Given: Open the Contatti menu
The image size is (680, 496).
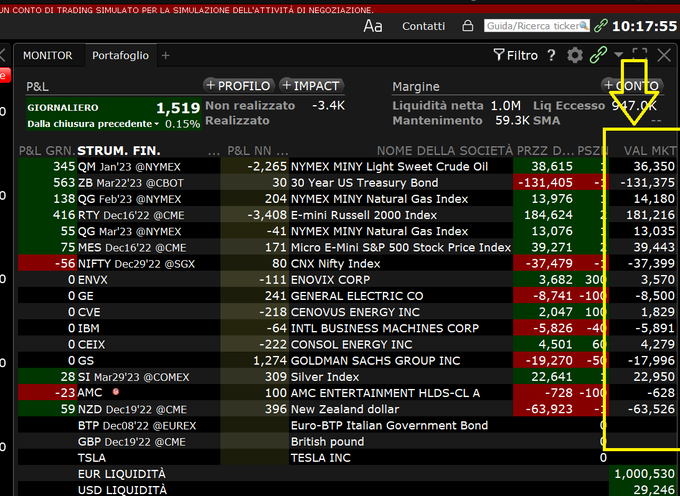Looking at the screenshot, I should (x=423, y=26).
